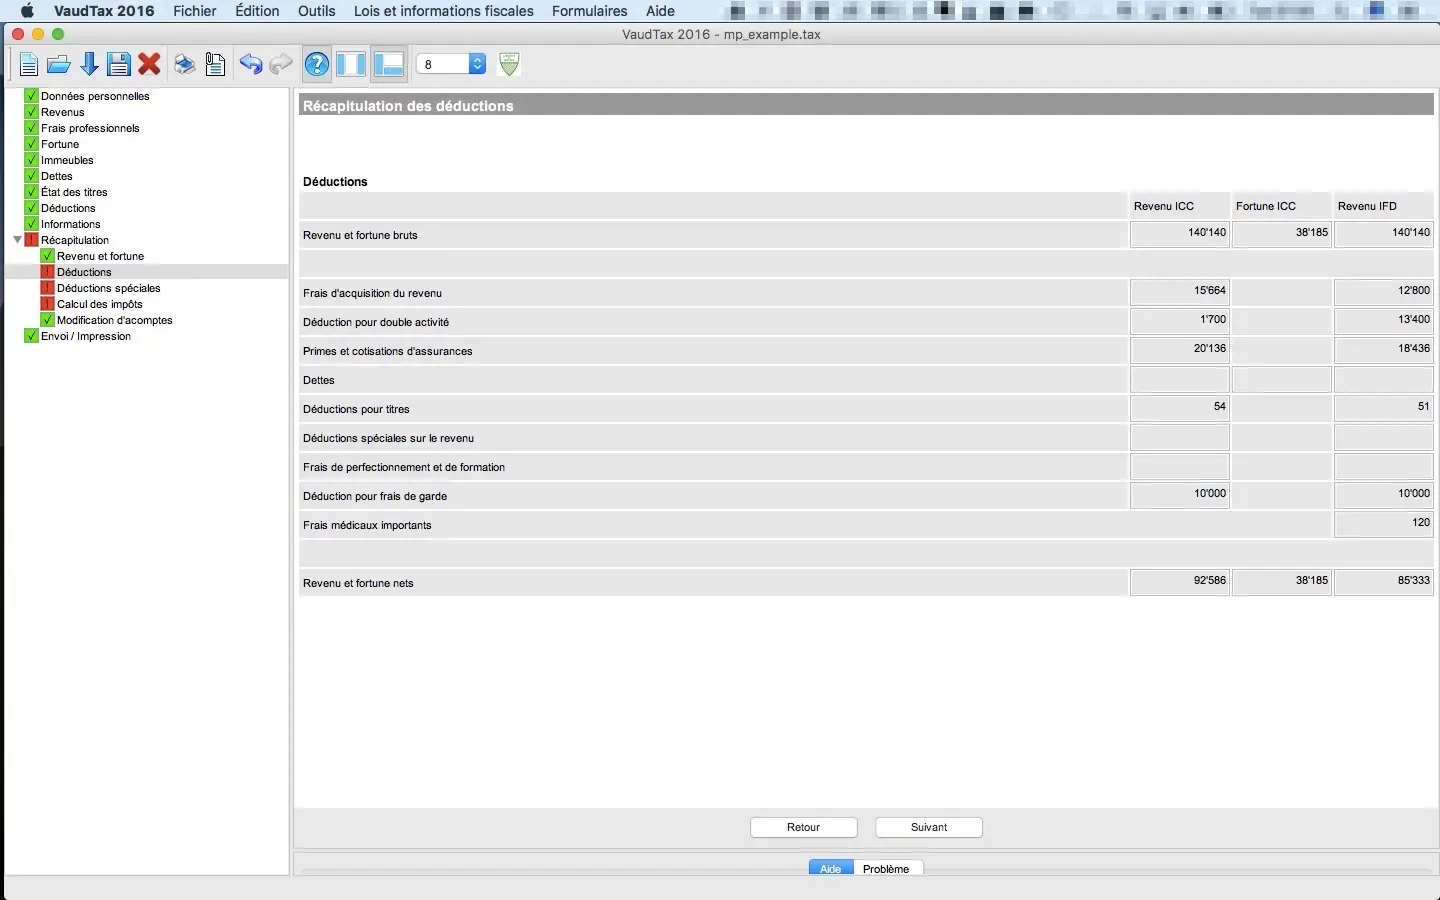1440x900 pixels.
Task: Open an existing file with folder icon
Action: (x=59, y=65)
